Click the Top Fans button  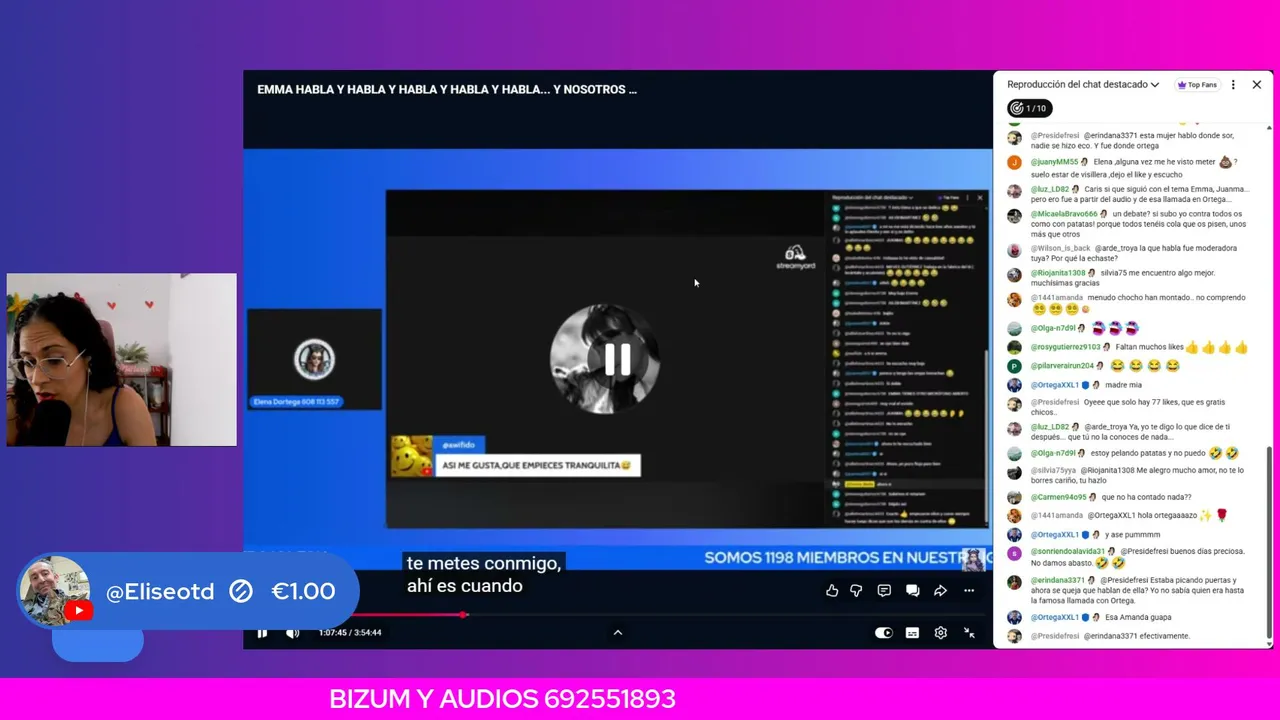pos(1197,85)
